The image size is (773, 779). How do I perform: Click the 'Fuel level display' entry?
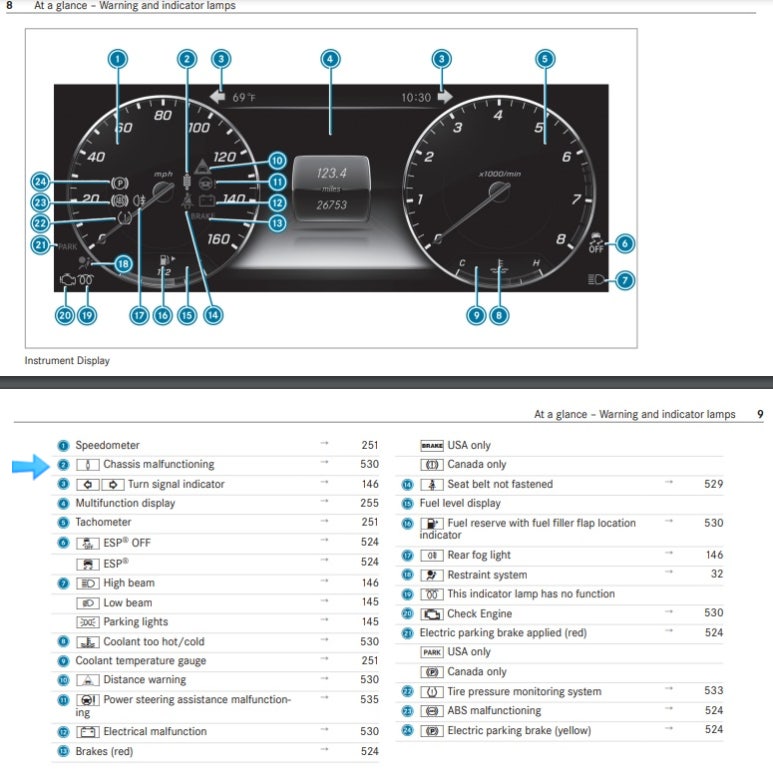pyautogui.click(x=460, y=503)
